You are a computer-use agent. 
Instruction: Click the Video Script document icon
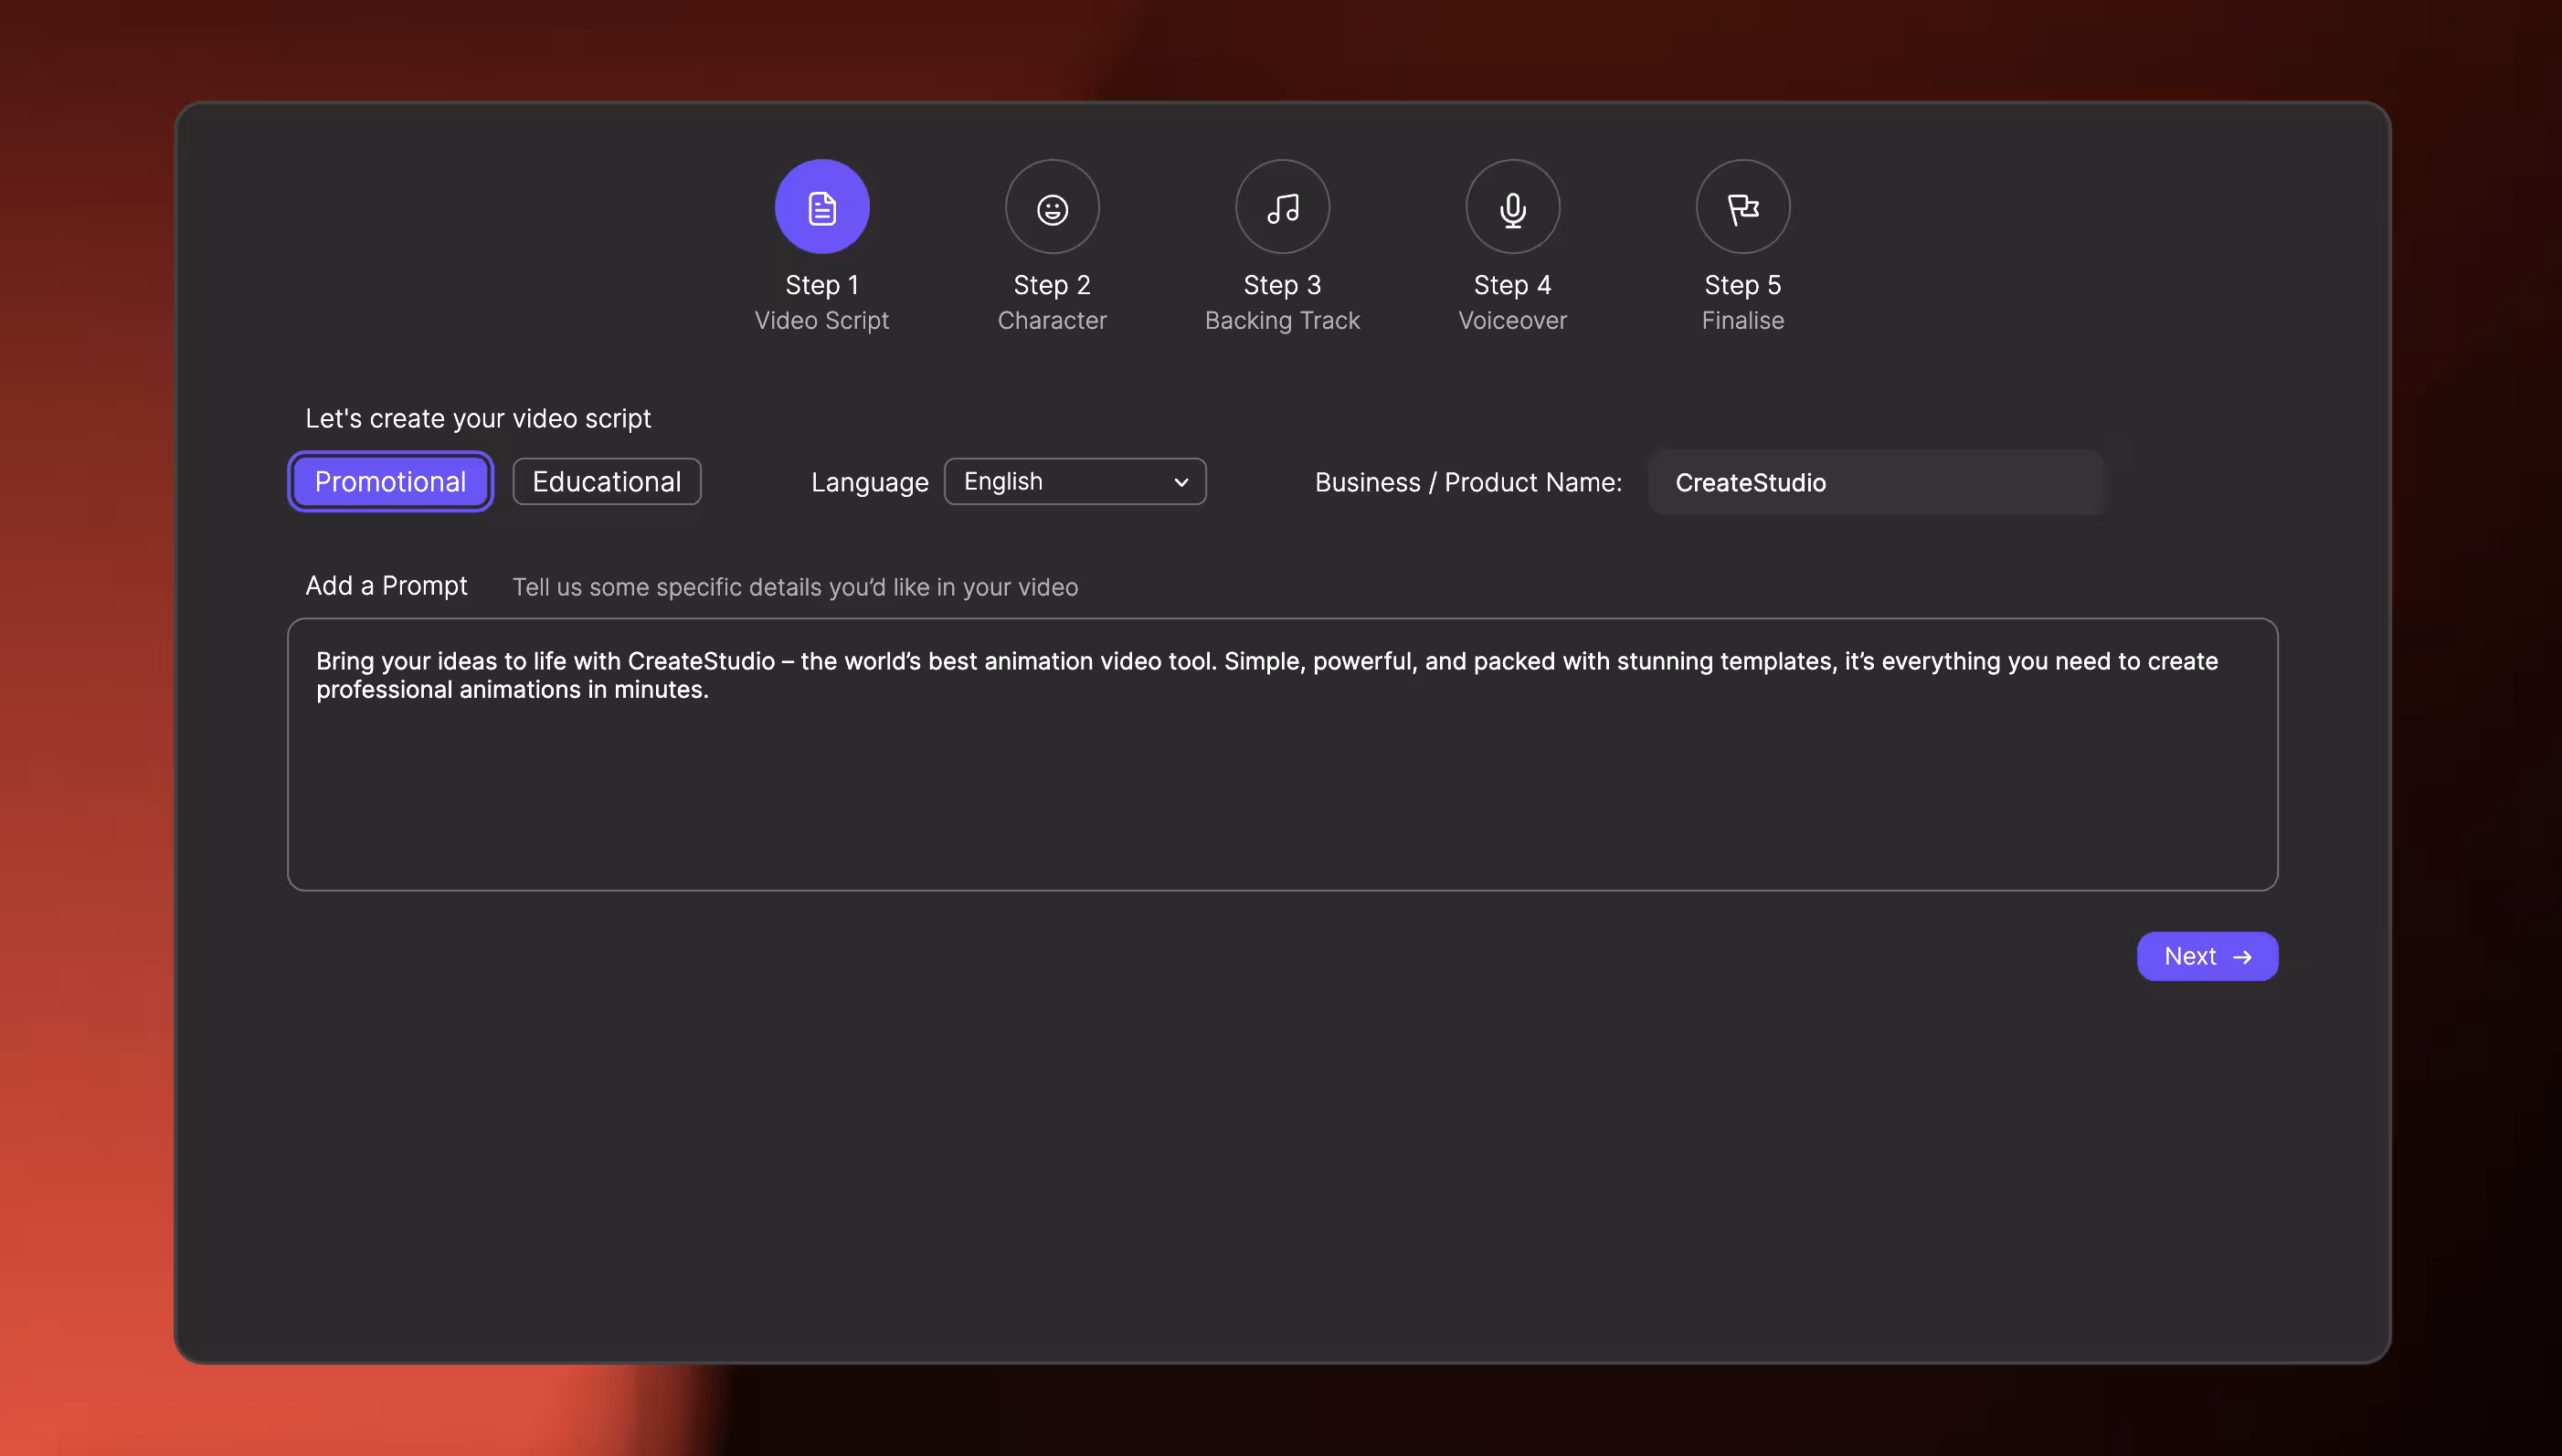pyautogui.click(x=821, y=207)
